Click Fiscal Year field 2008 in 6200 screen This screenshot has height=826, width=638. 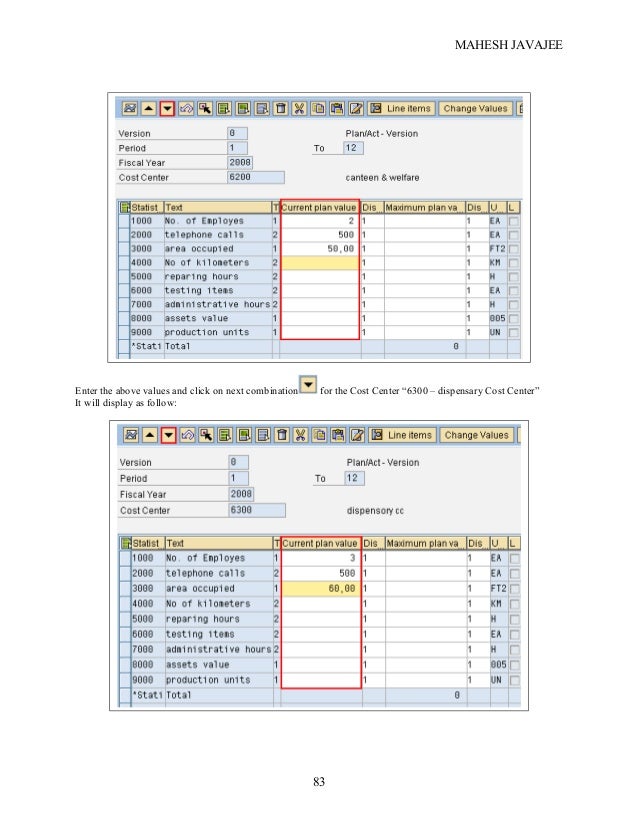[240, 163]
